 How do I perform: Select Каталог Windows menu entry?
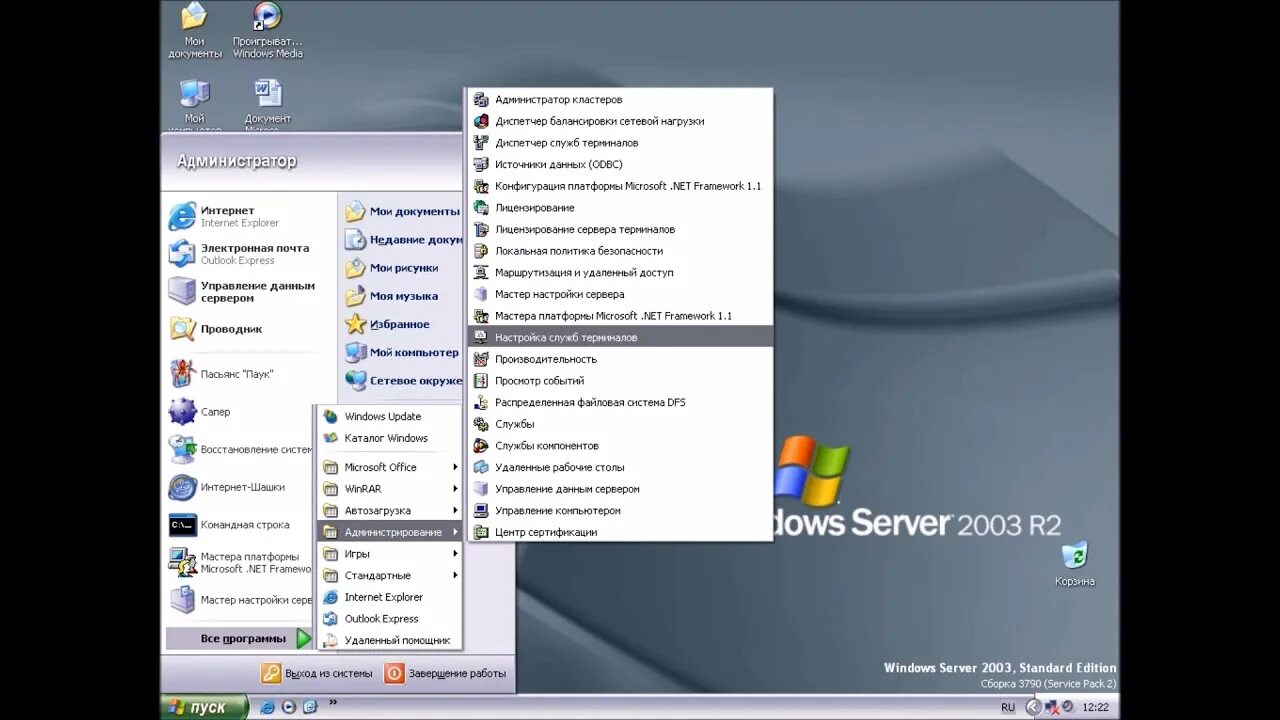pyautogui.click(x=389, y=438)
